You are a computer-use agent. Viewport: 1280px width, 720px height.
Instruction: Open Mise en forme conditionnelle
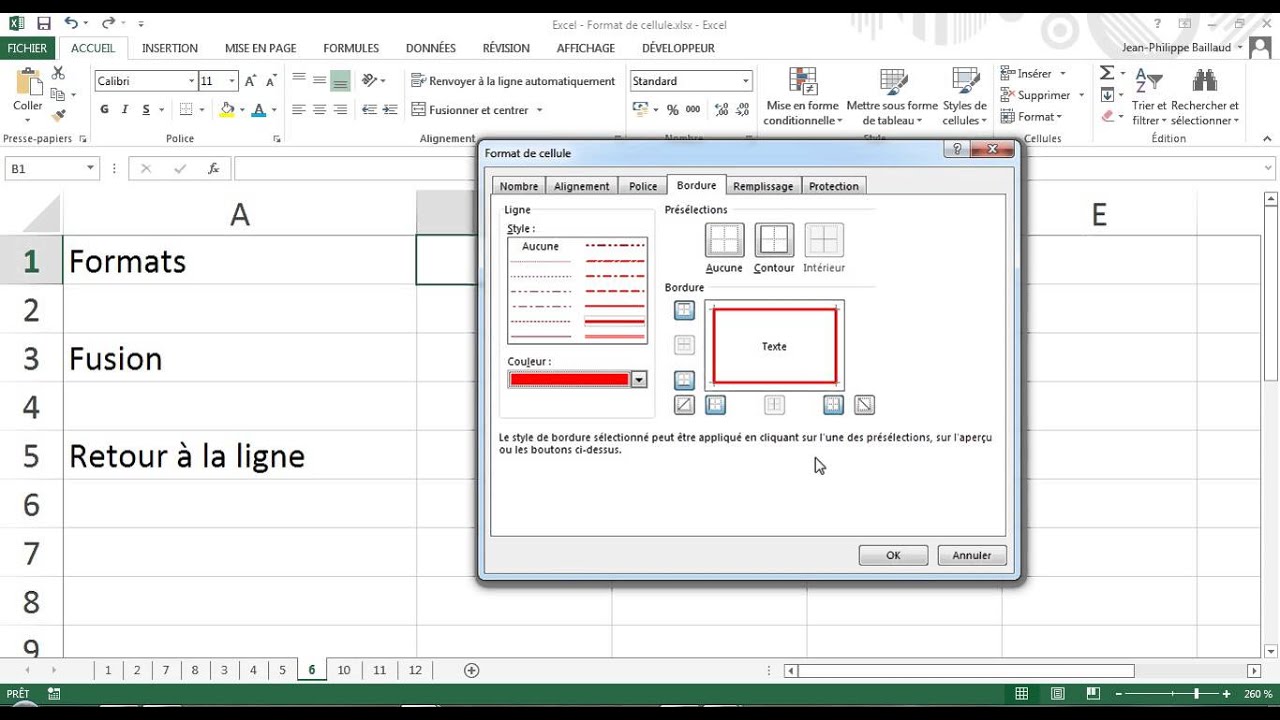[802, 97]
